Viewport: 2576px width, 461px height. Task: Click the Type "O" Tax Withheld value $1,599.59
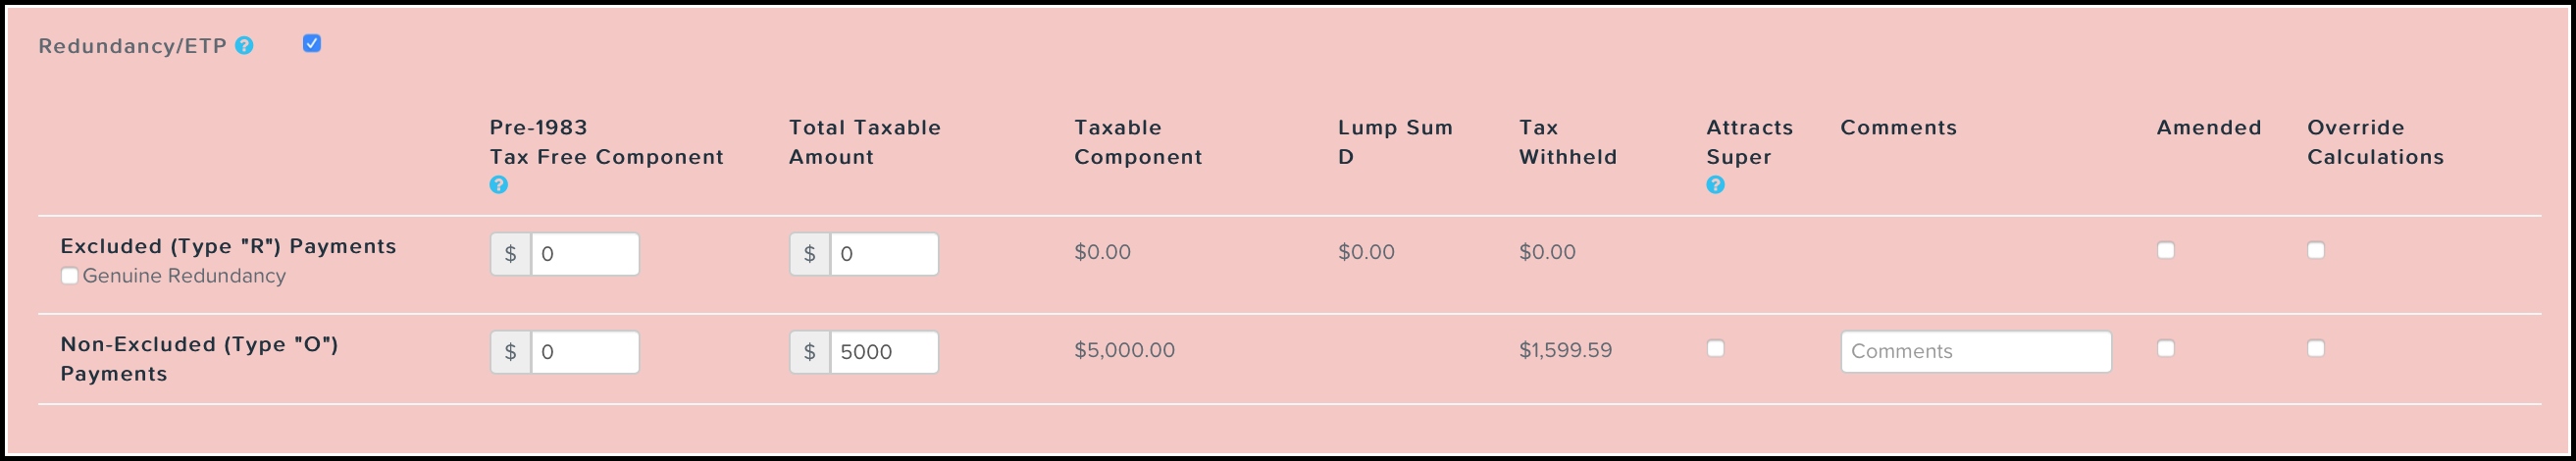[x=1565, y=351]
